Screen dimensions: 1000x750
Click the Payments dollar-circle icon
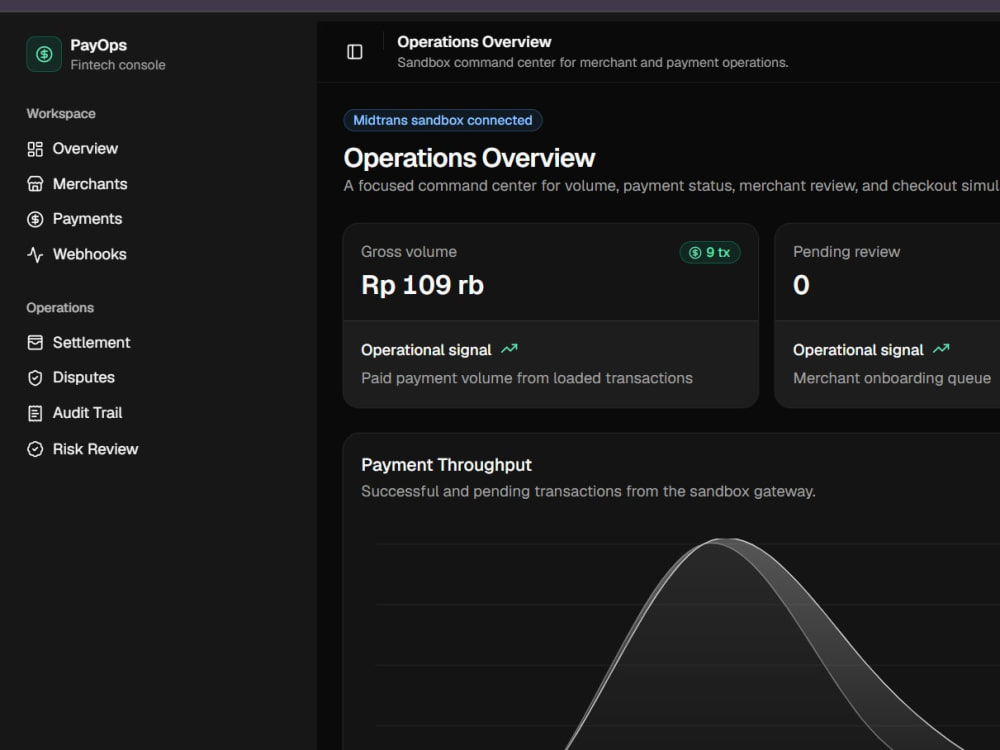(35, 219)
